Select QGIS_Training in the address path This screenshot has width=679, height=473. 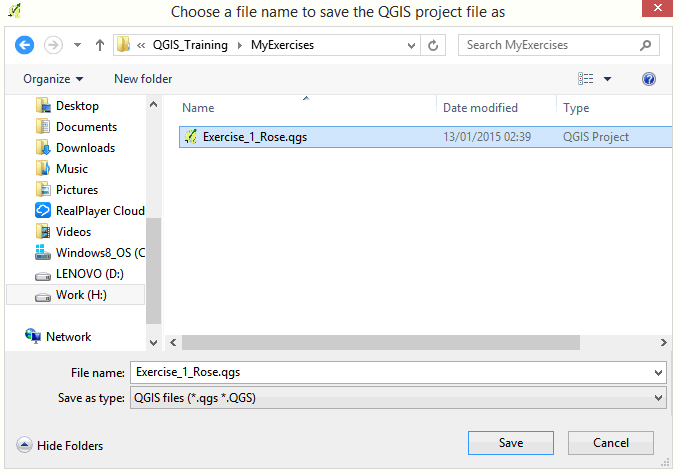190,45
